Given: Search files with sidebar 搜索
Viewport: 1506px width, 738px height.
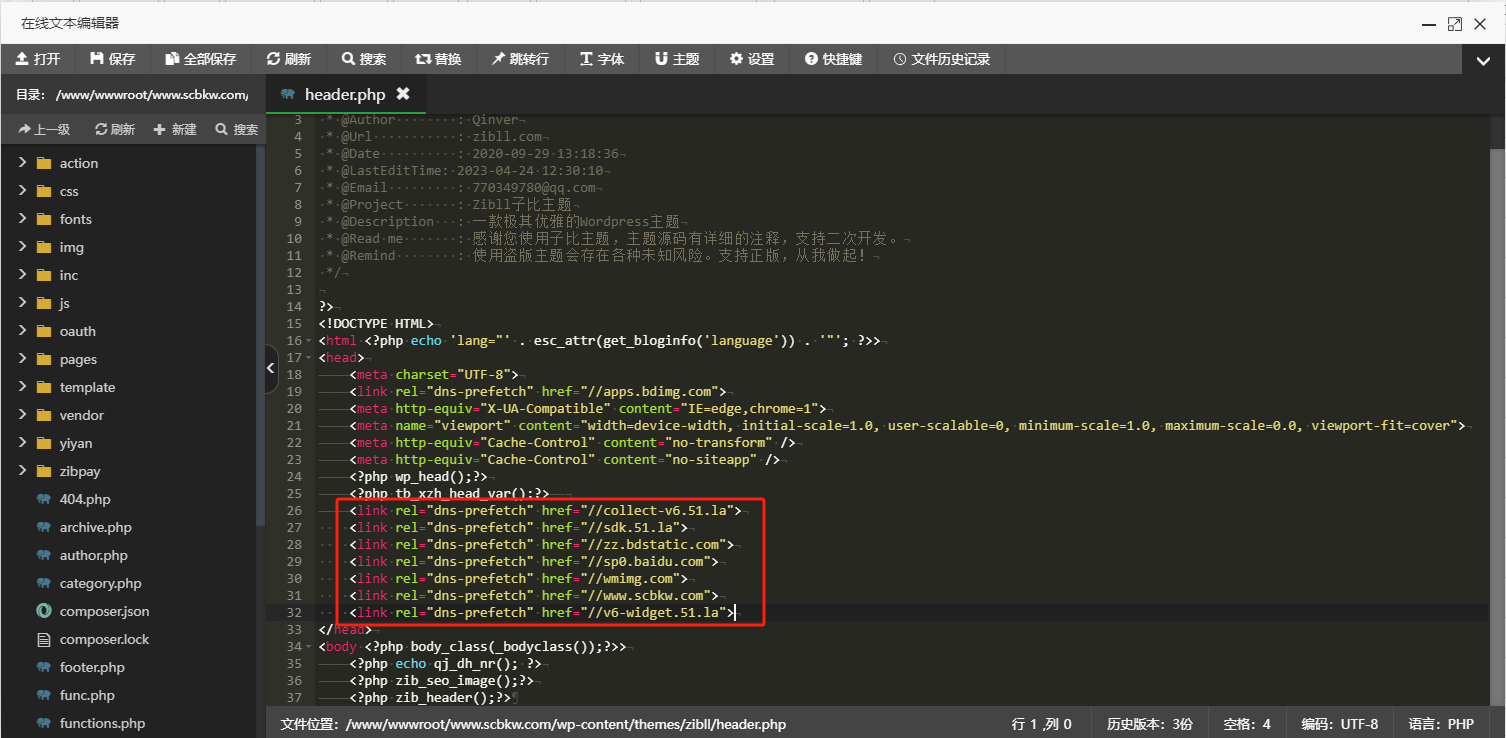Looking at the screenshot, I should tap(237, 129).
